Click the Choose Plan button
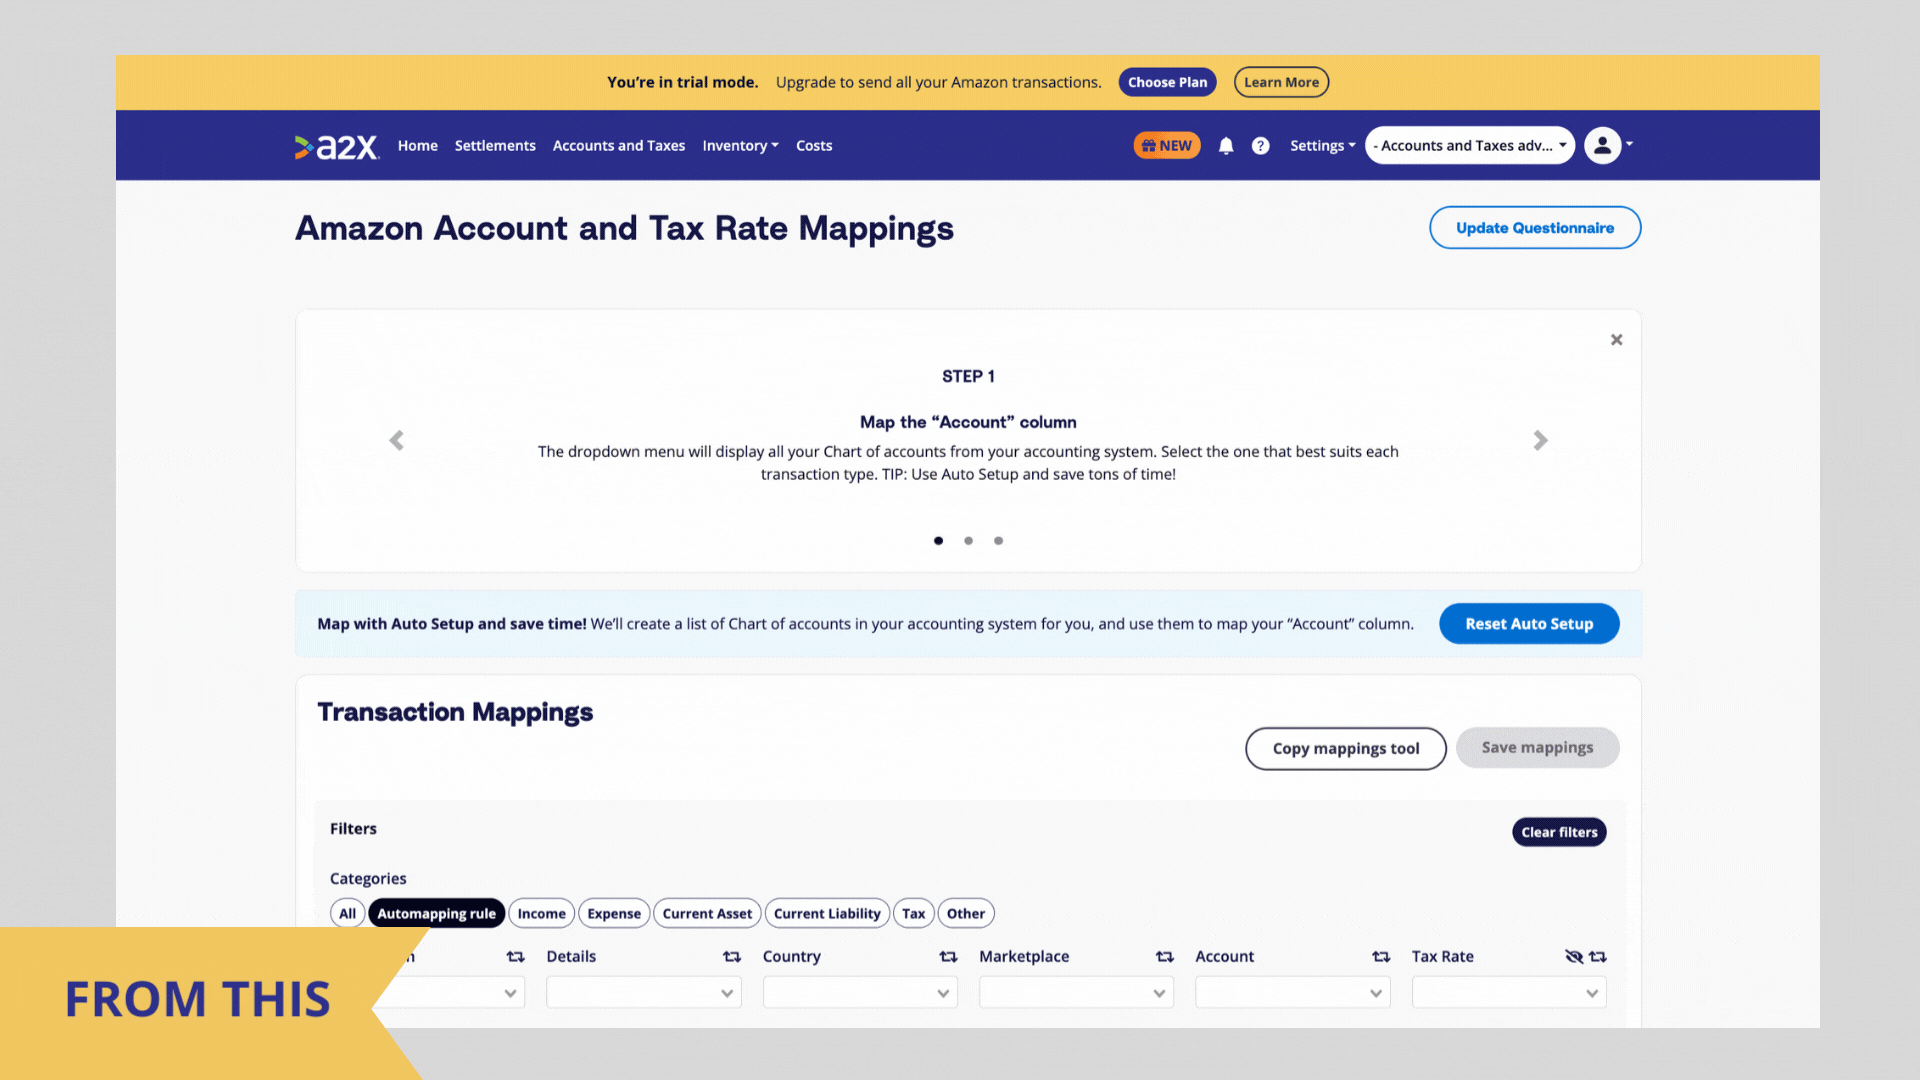Screen dimensions: 1920x1080 [1167, 82]
